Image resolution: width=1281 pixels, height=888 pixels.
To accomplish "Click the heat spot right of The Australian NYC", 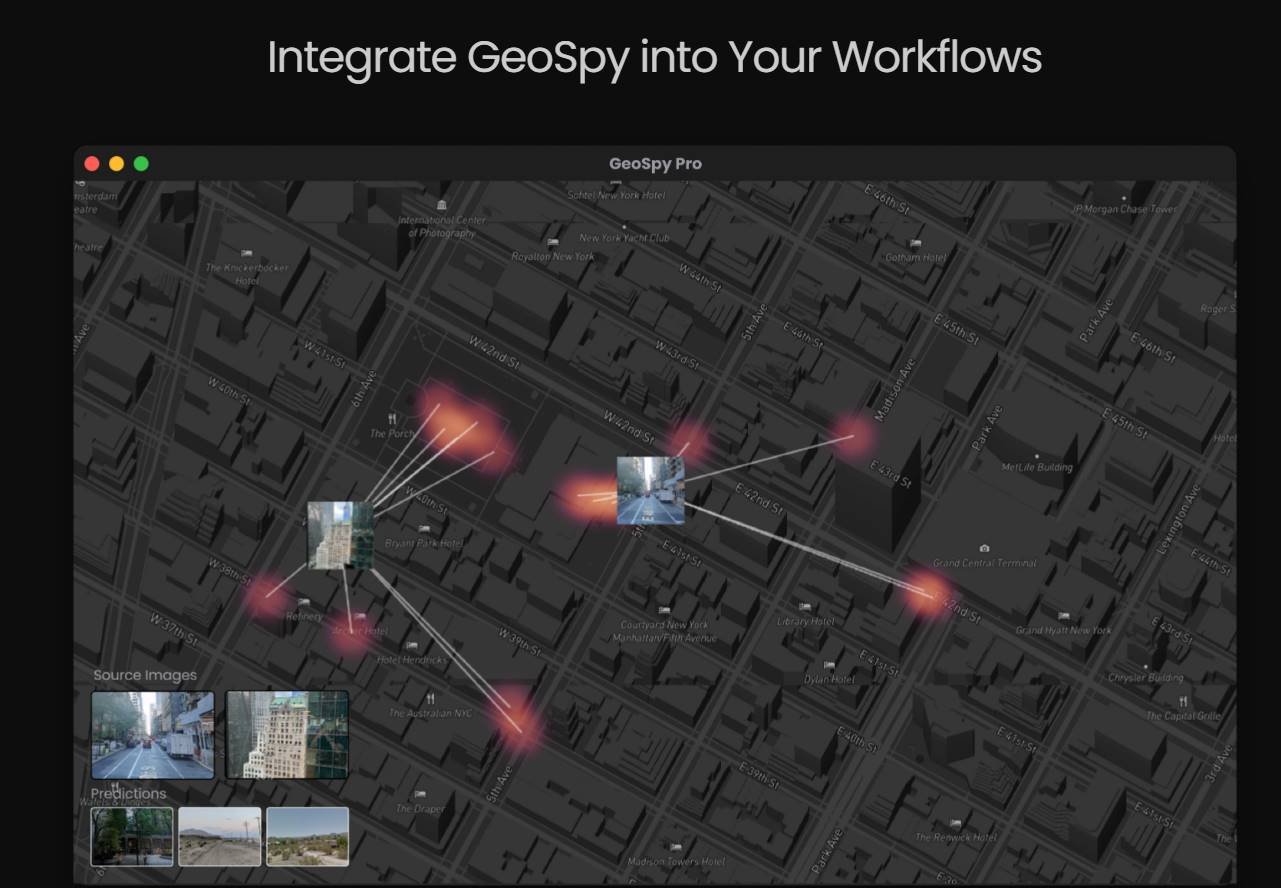I will pyautogui.click(x=518, y=717).
